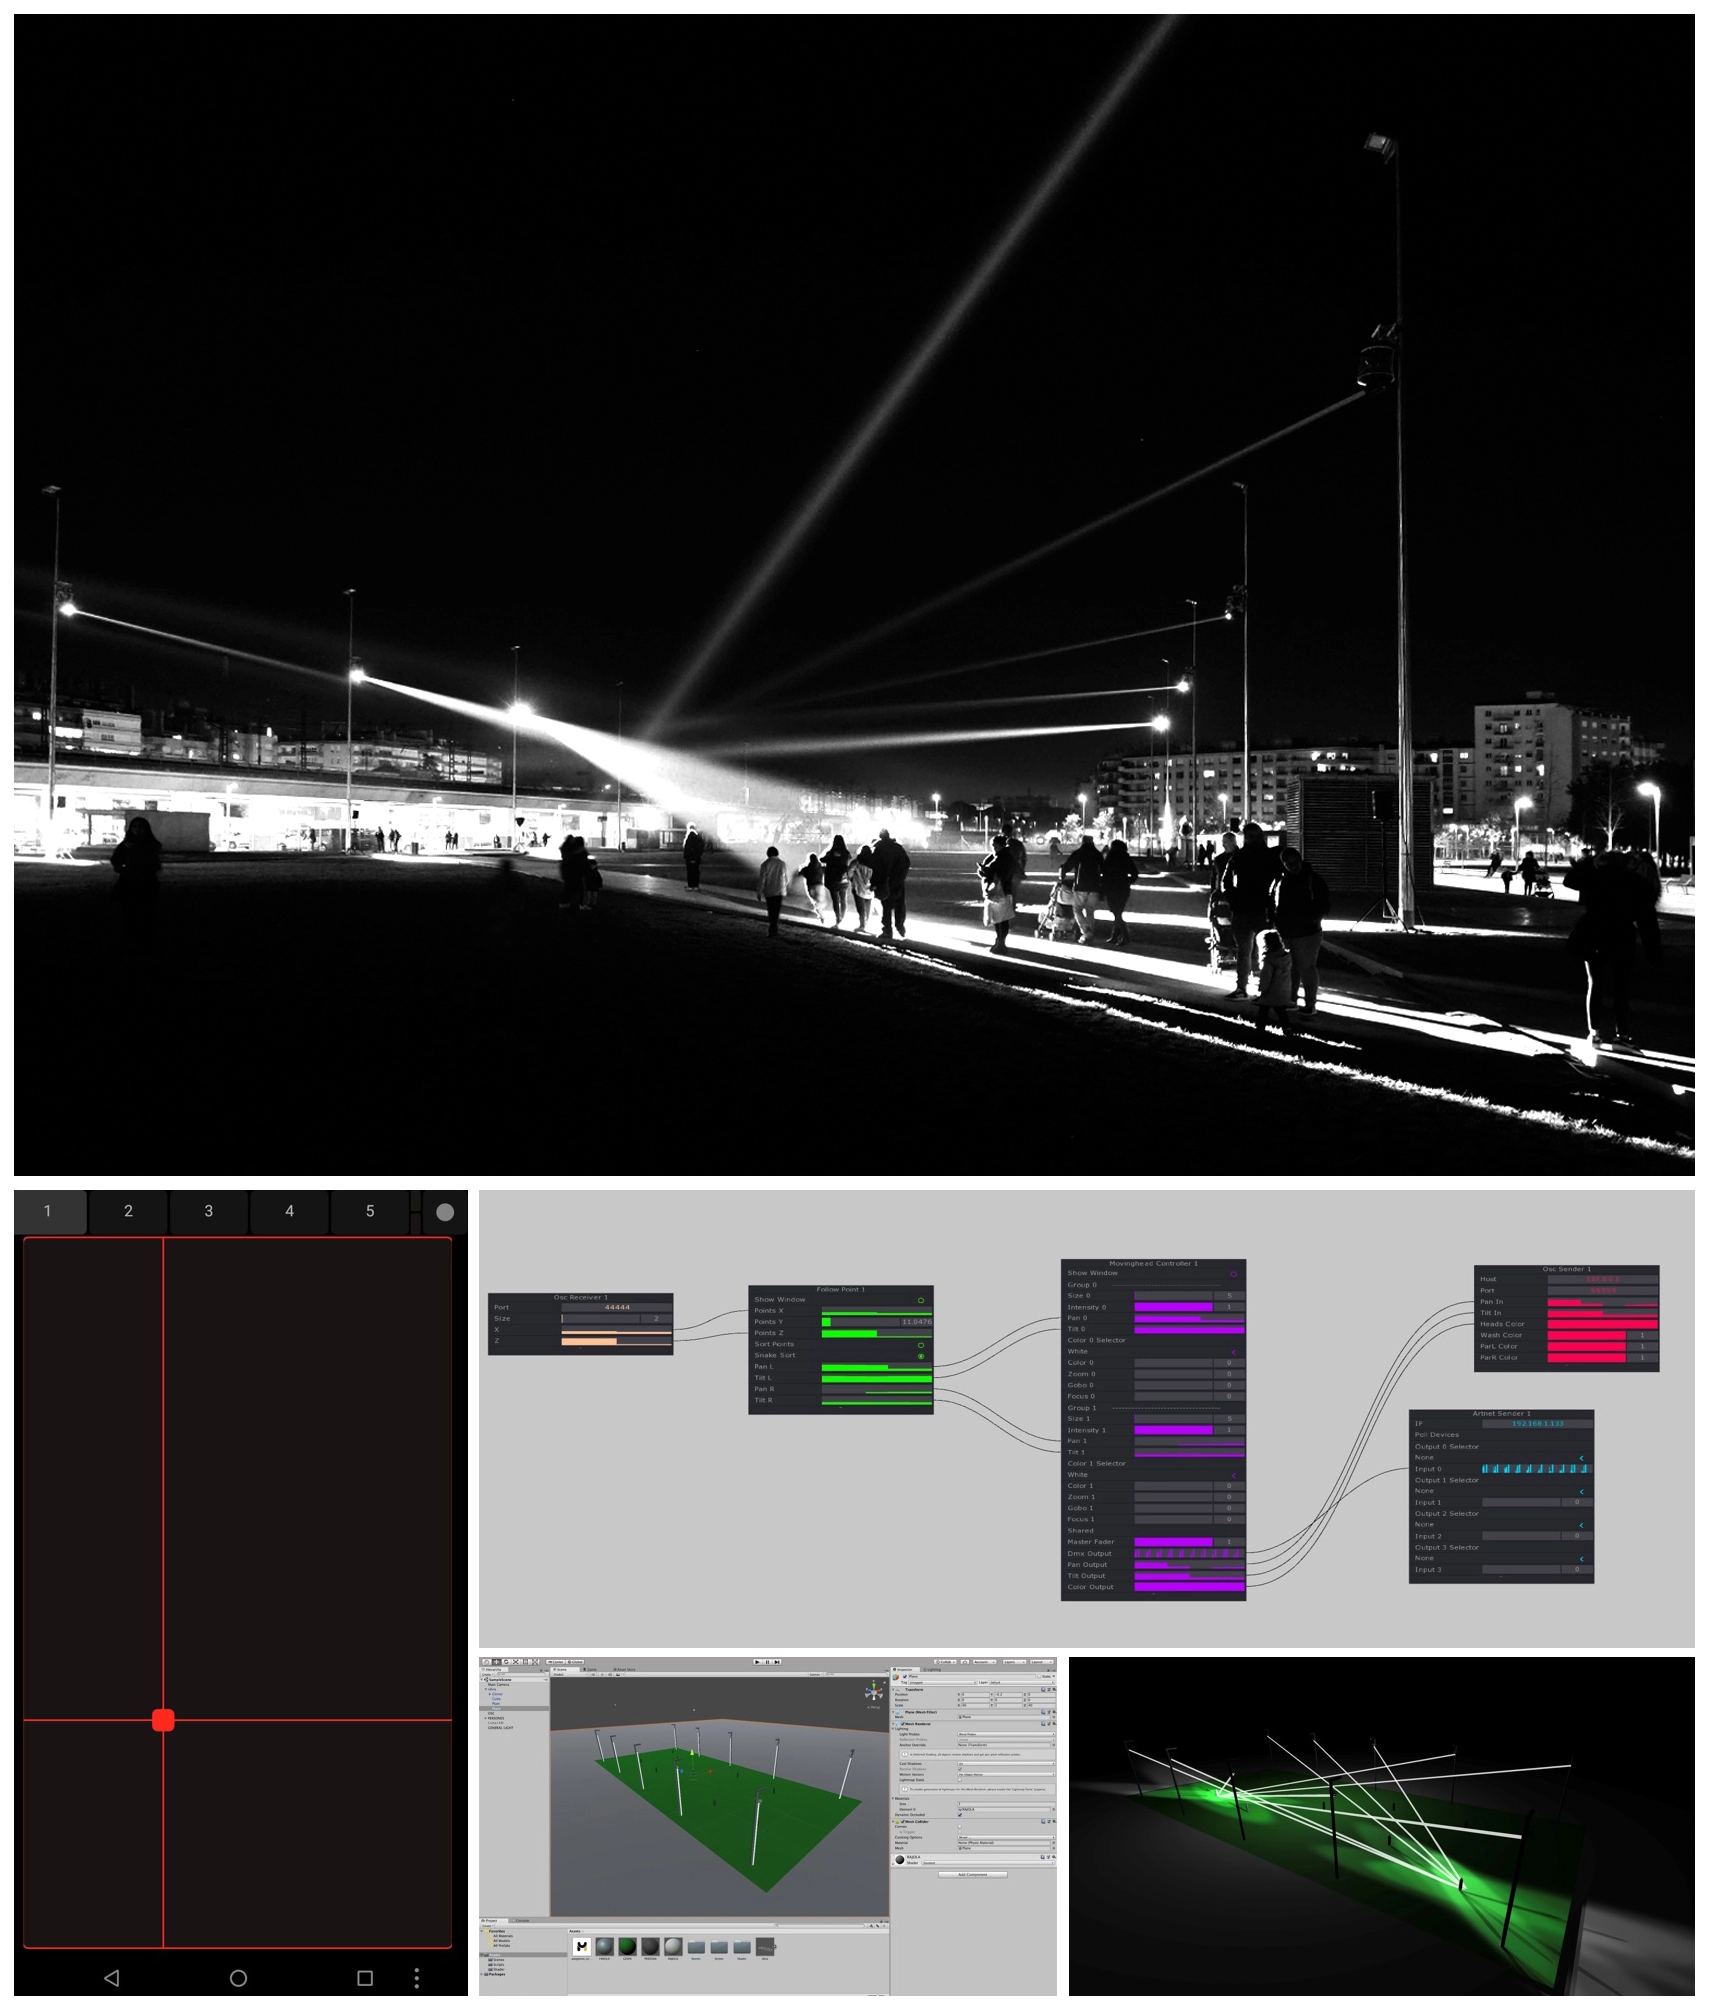This screenshot has height=2012, width=1711.
Task: Select page tab 2 in the touch controller
Action: (128, 1211)
